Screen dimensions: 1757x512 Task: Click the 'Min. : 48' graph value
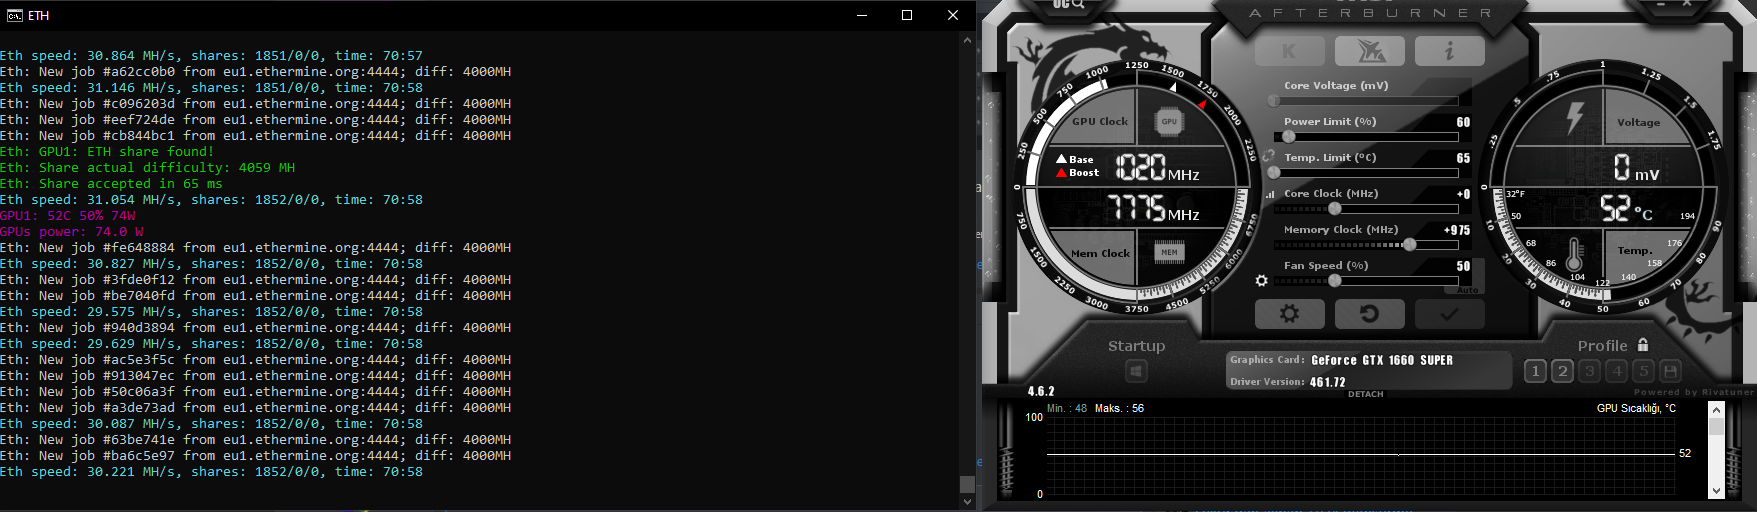(x=1067, y=408)
